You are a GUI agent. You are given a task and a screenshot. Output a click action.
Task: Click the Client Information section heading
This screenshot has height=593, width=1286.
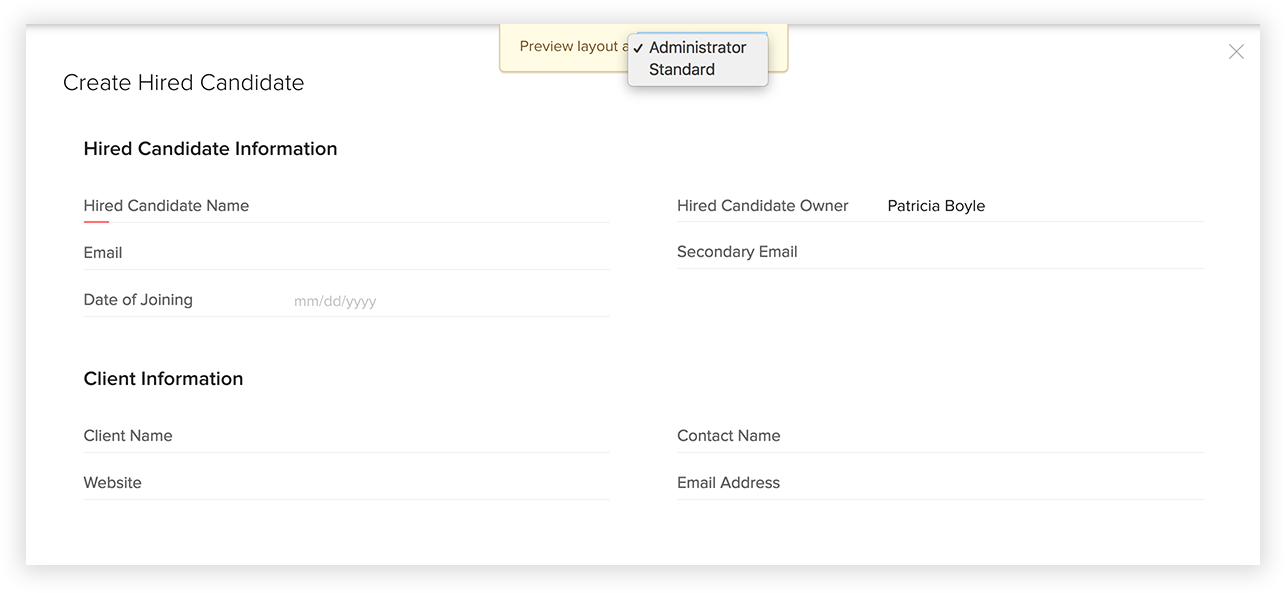[163, 379]
